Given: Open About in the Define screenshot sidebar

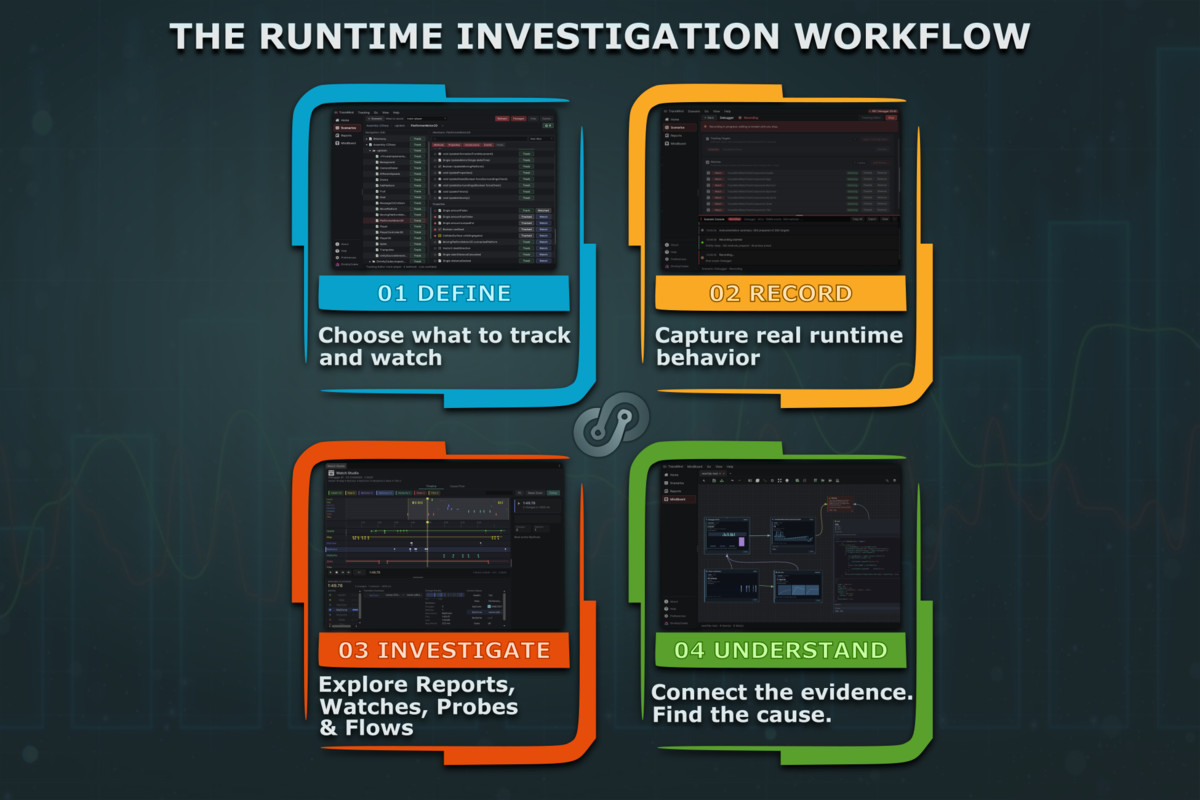Looking at the screenshot, I should (343, 244).
